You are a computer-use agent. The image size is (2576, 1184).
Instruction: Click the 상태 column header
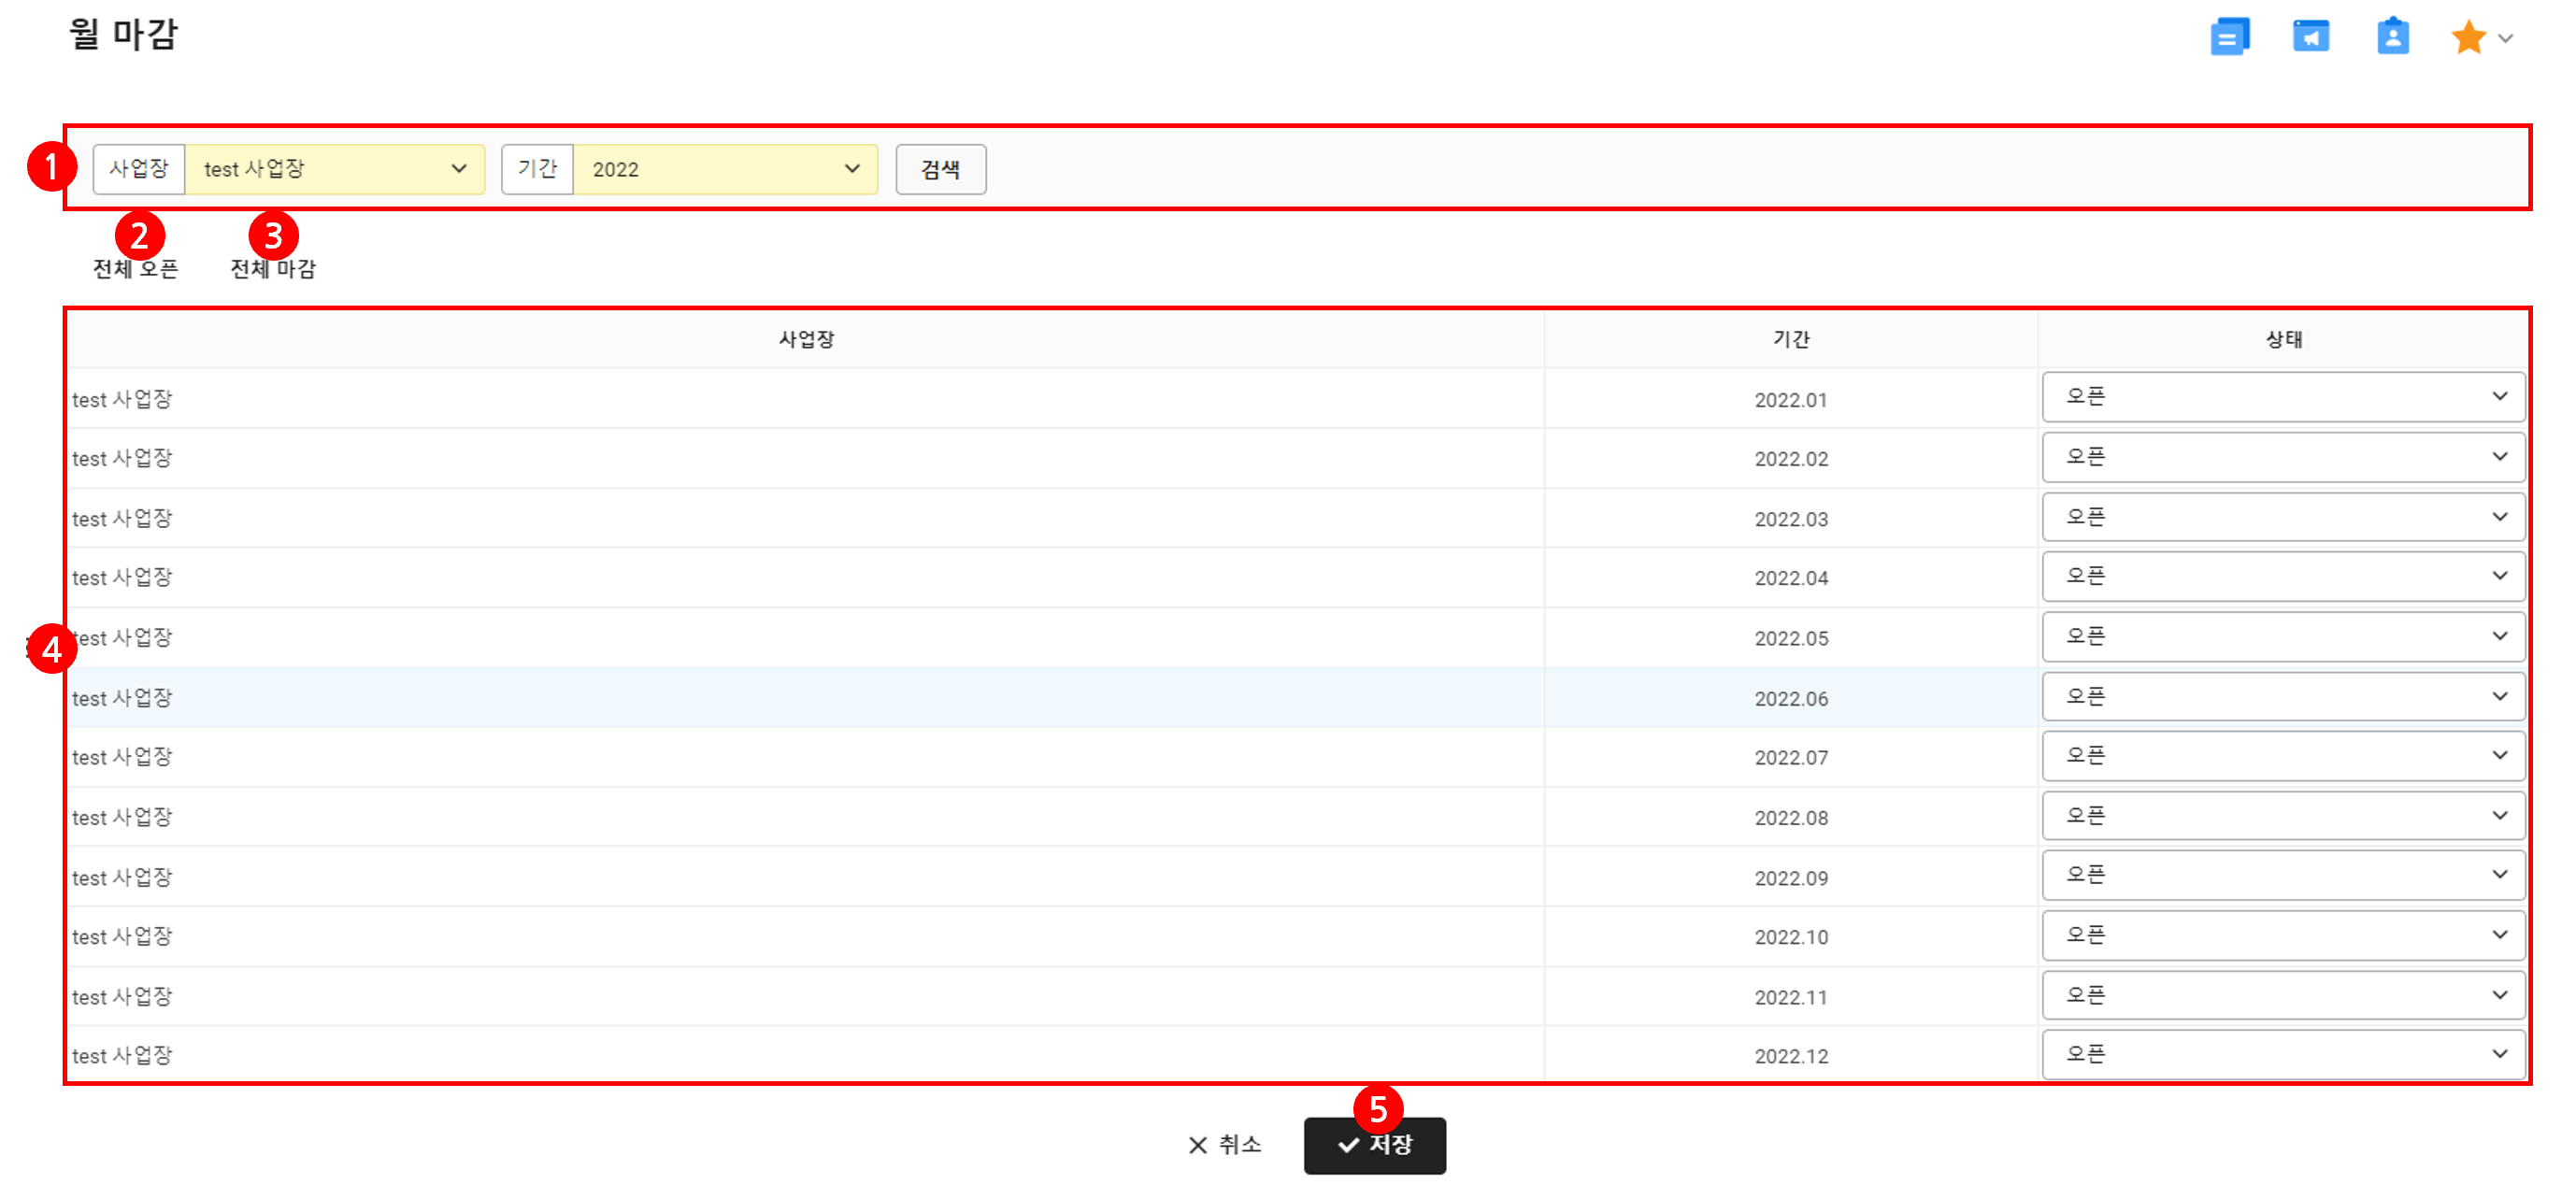[x=2283, y=339]
